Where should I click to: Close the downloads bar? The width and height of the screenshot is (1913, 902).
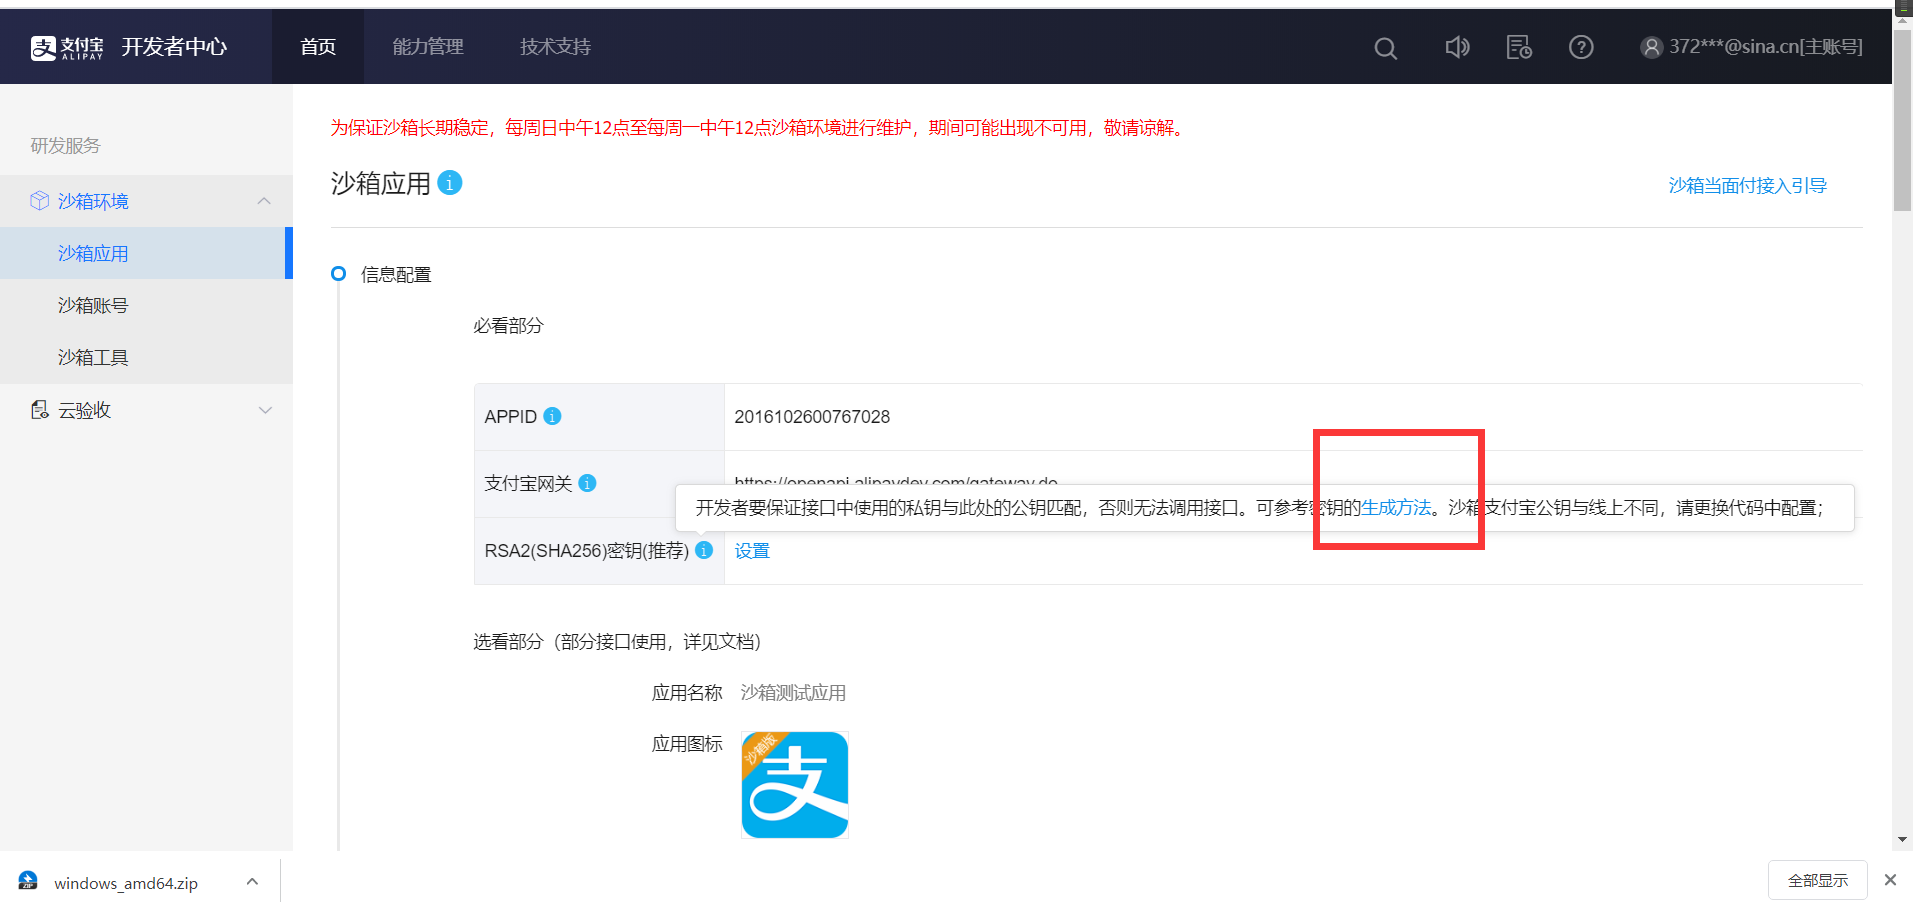click(1890, 880)
